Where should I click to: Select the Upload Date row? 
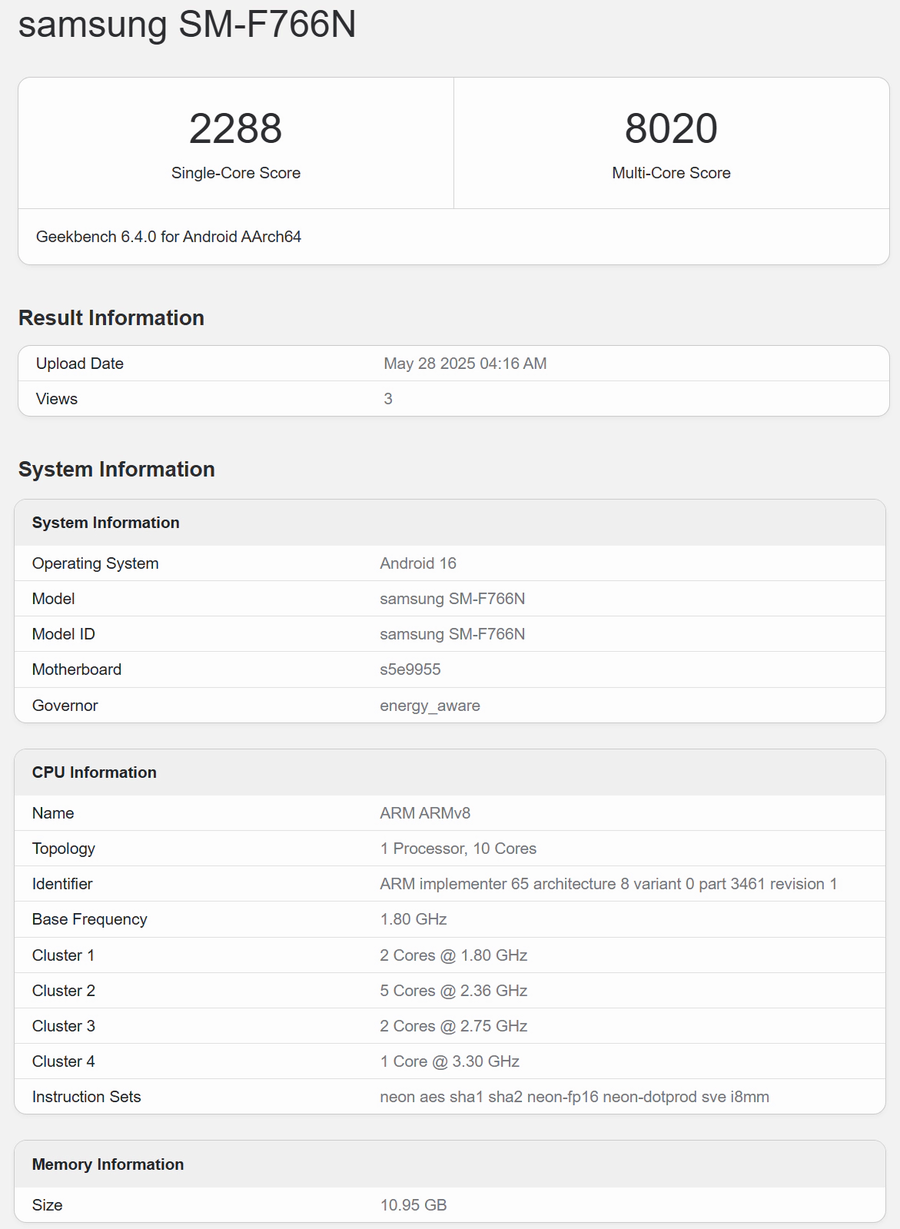pyautogui.click(x=453, y=364)
